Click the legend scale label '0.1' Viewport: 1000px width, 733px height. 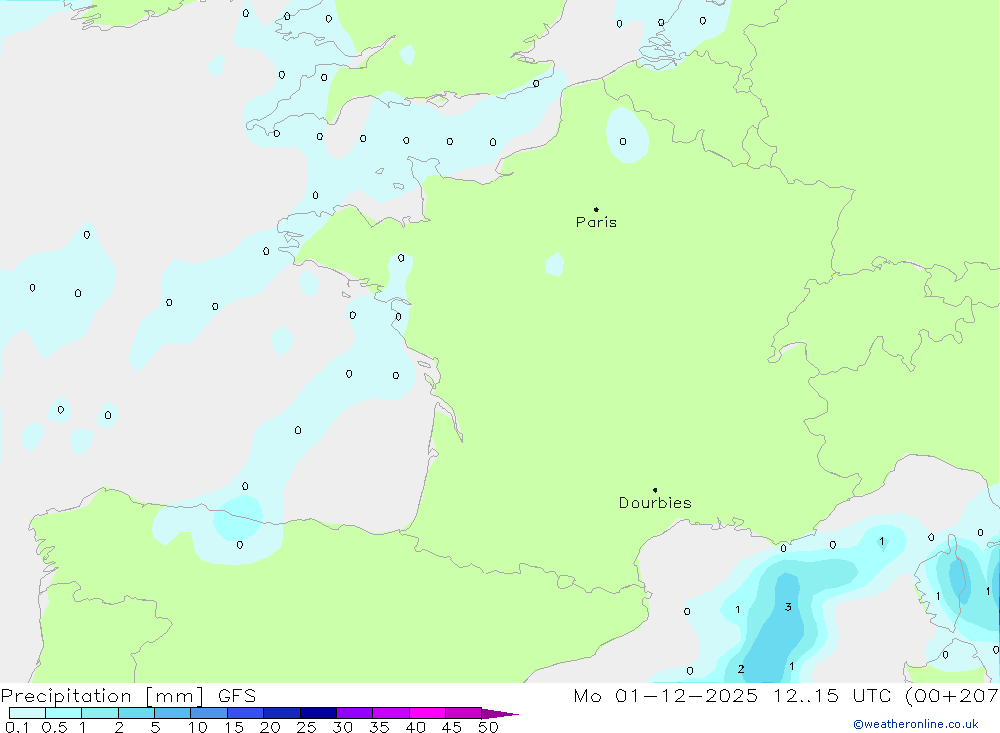click(17, 727)
